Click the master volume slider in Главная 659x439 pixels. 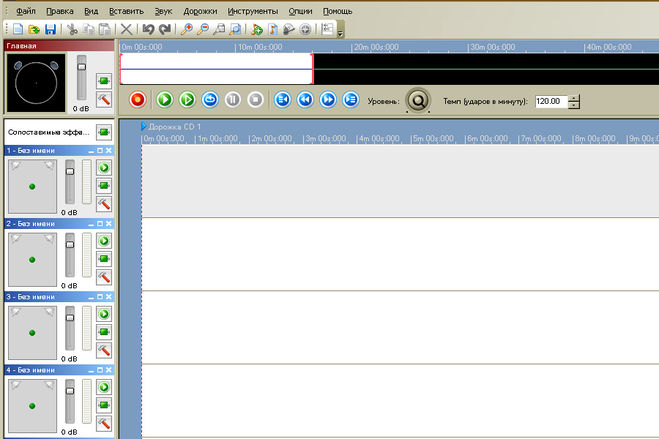click(81, 66)
